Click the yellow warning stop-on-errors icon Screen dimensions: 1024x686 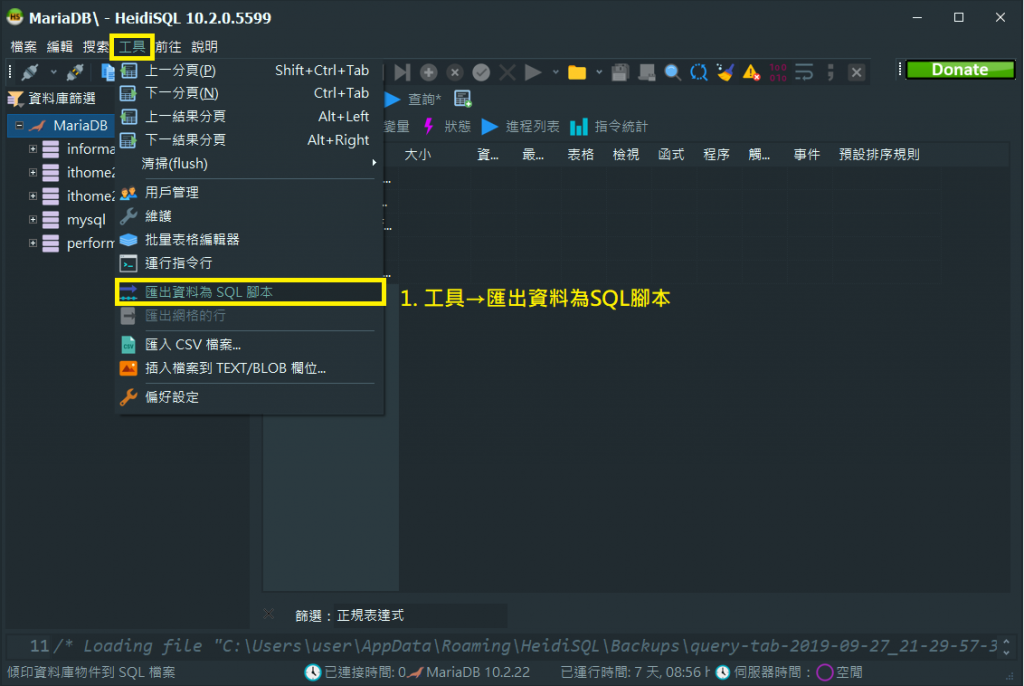[751, 72]
